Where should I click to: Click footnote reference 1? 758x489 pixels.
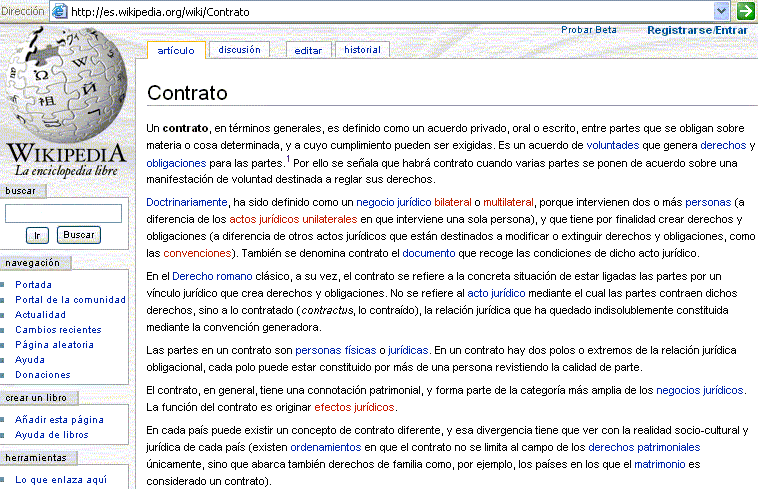(x=288, y=158)
